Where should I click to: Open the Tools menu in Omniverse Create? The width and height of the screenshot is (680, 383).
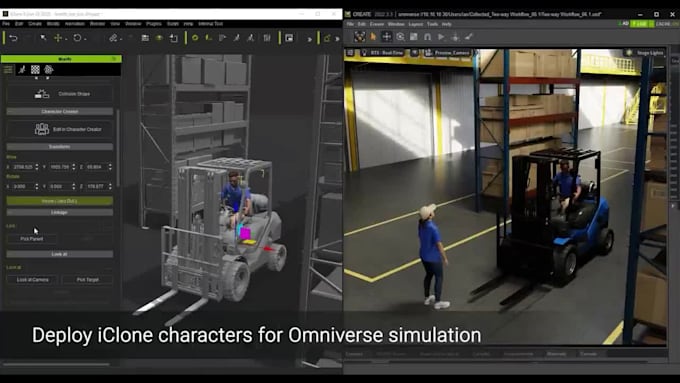(432, 24)
